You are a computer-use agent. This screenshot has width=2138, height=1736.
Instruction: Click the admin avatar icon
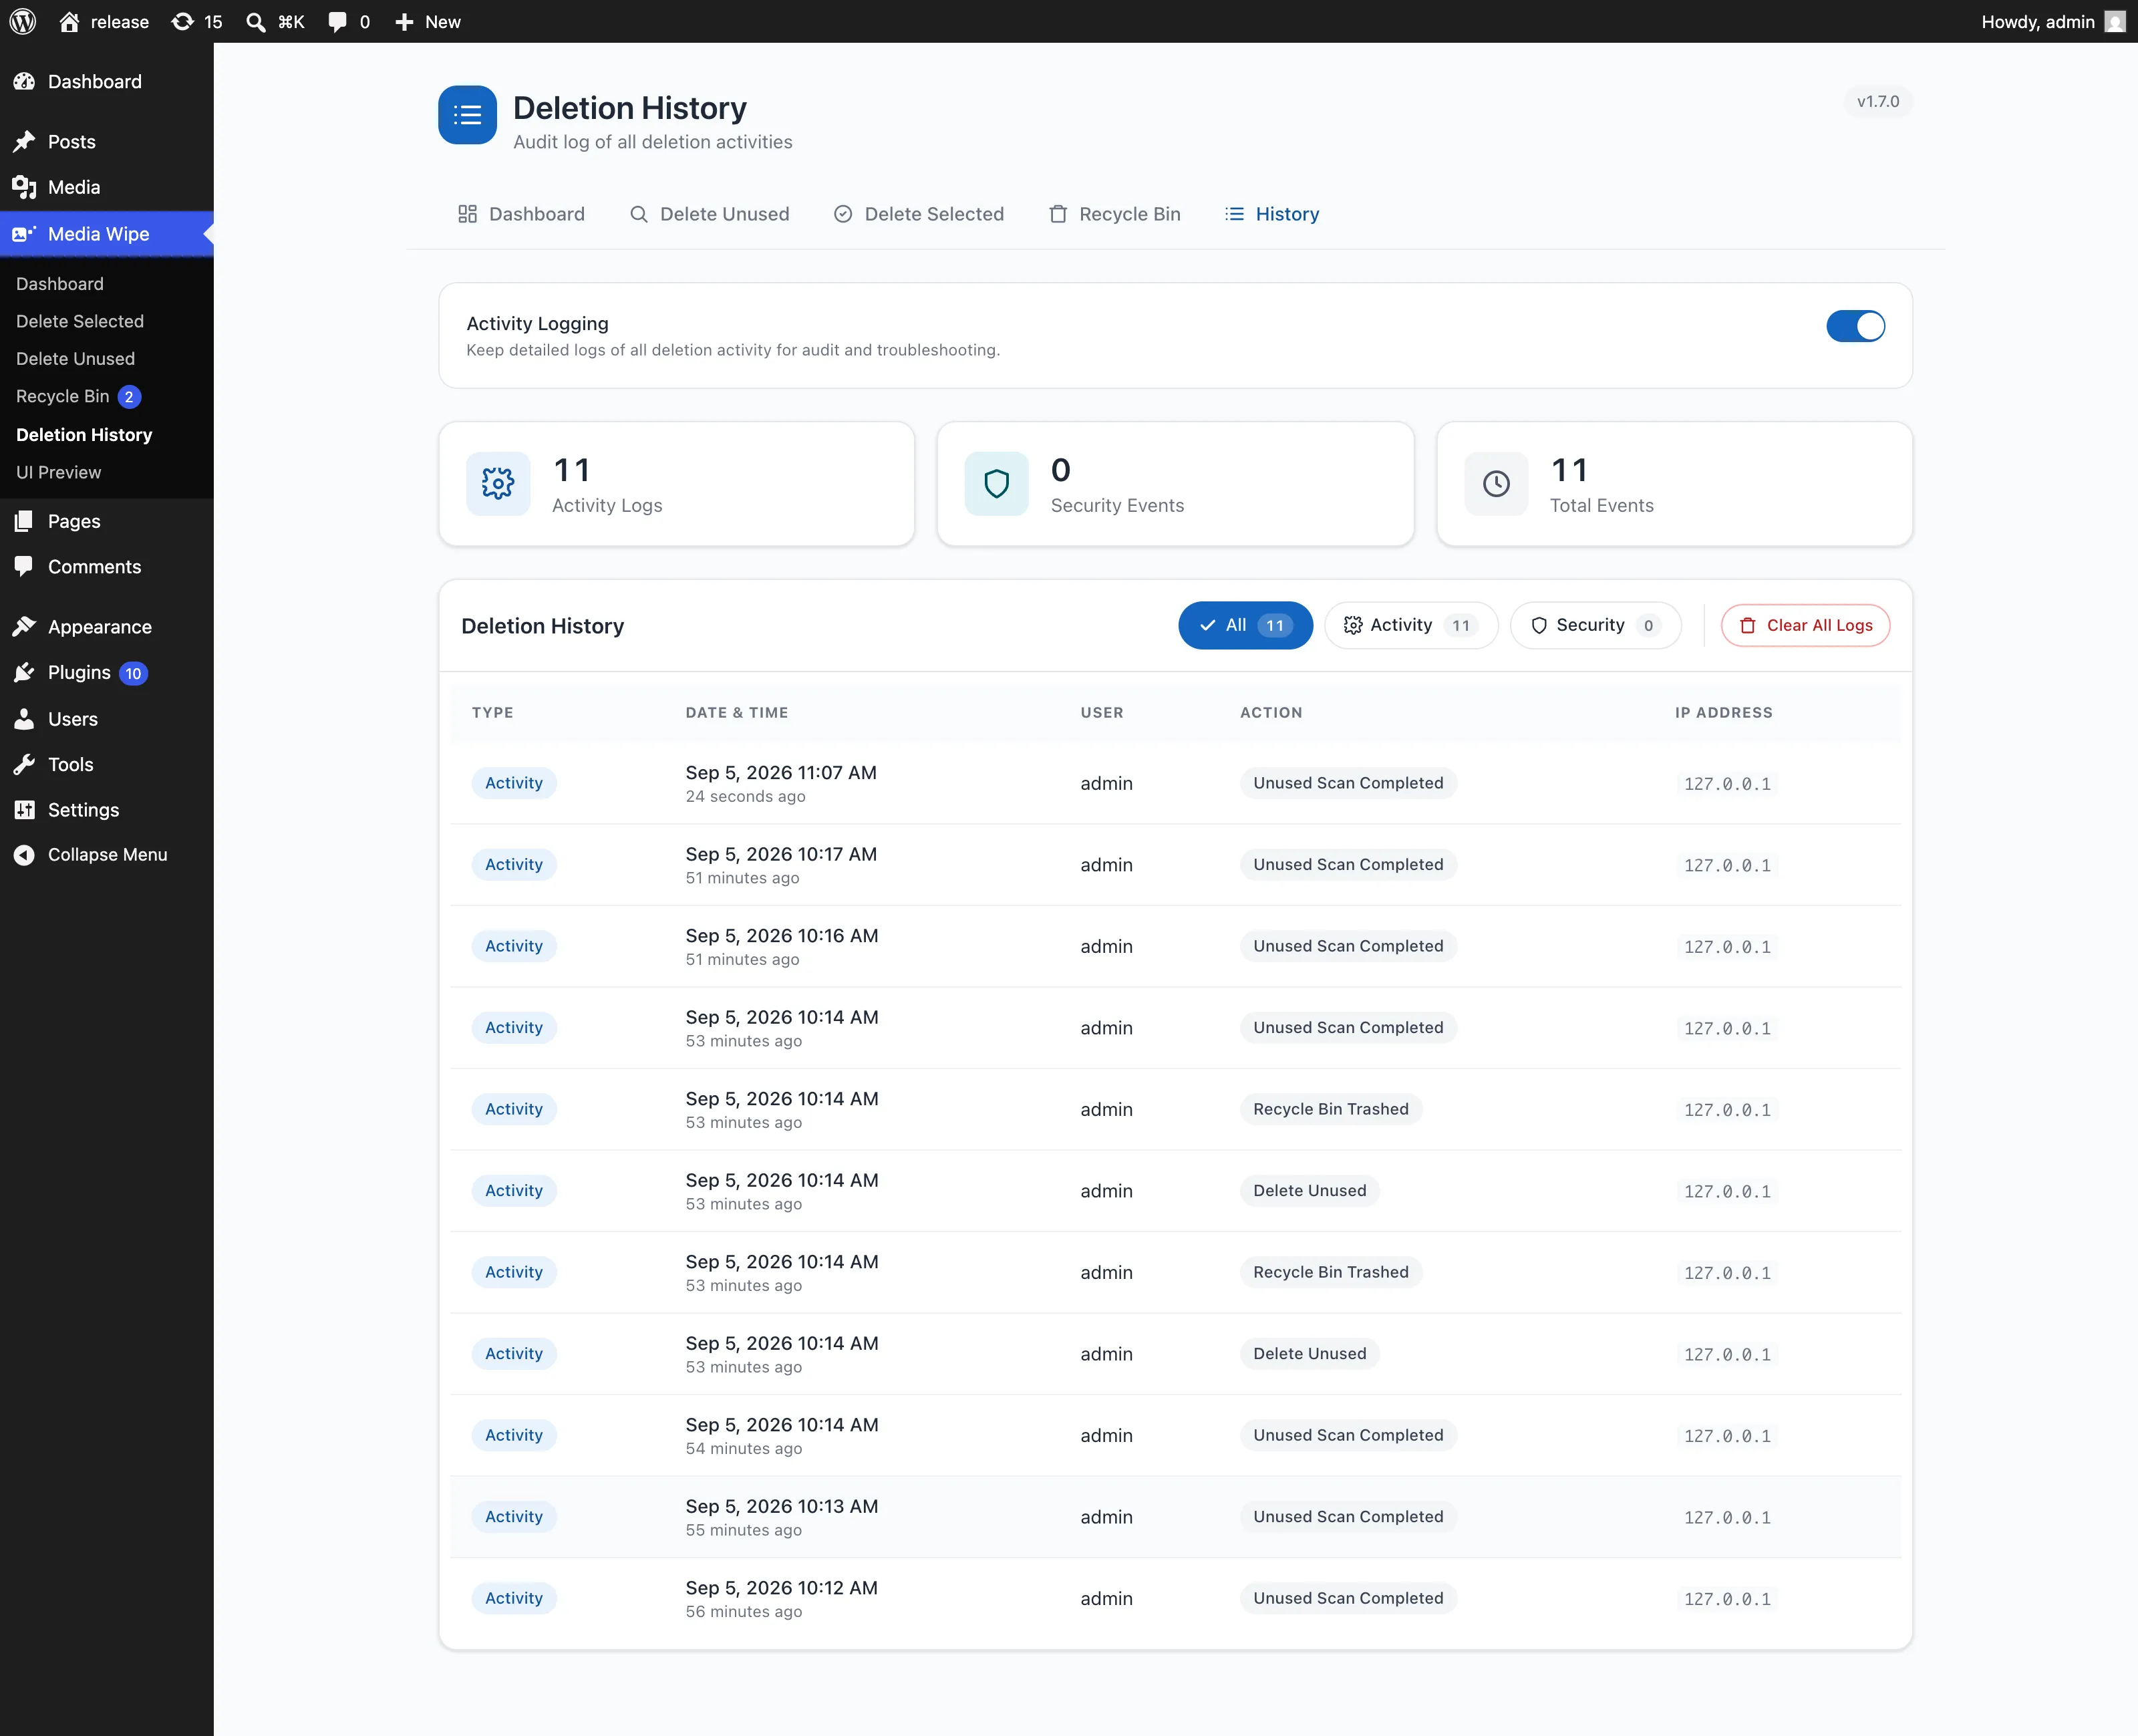[x=2114, y=21]
